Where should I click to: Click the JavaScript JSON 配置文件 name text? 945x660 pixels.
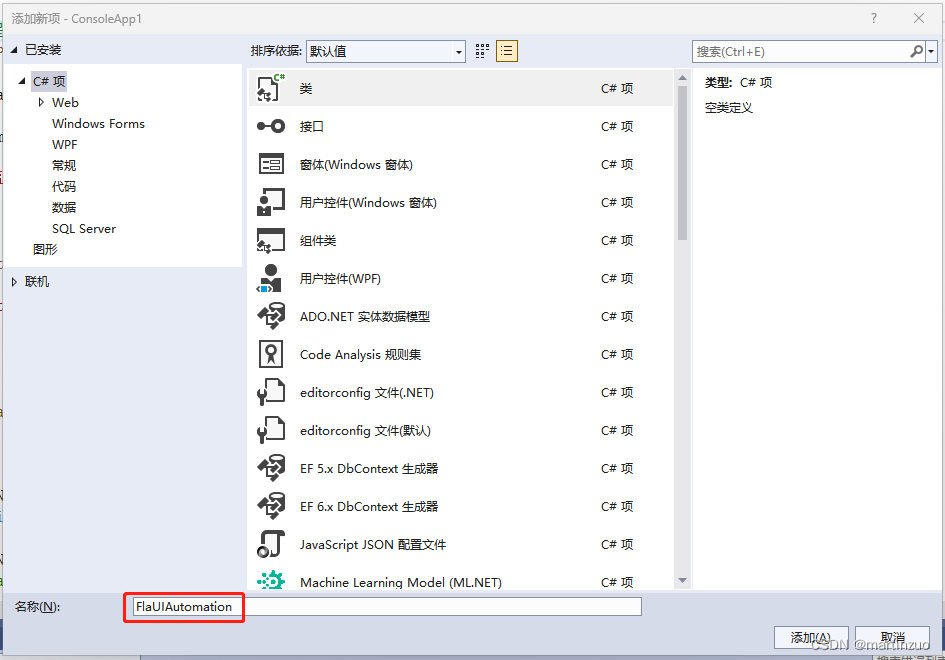click(373, 544)
